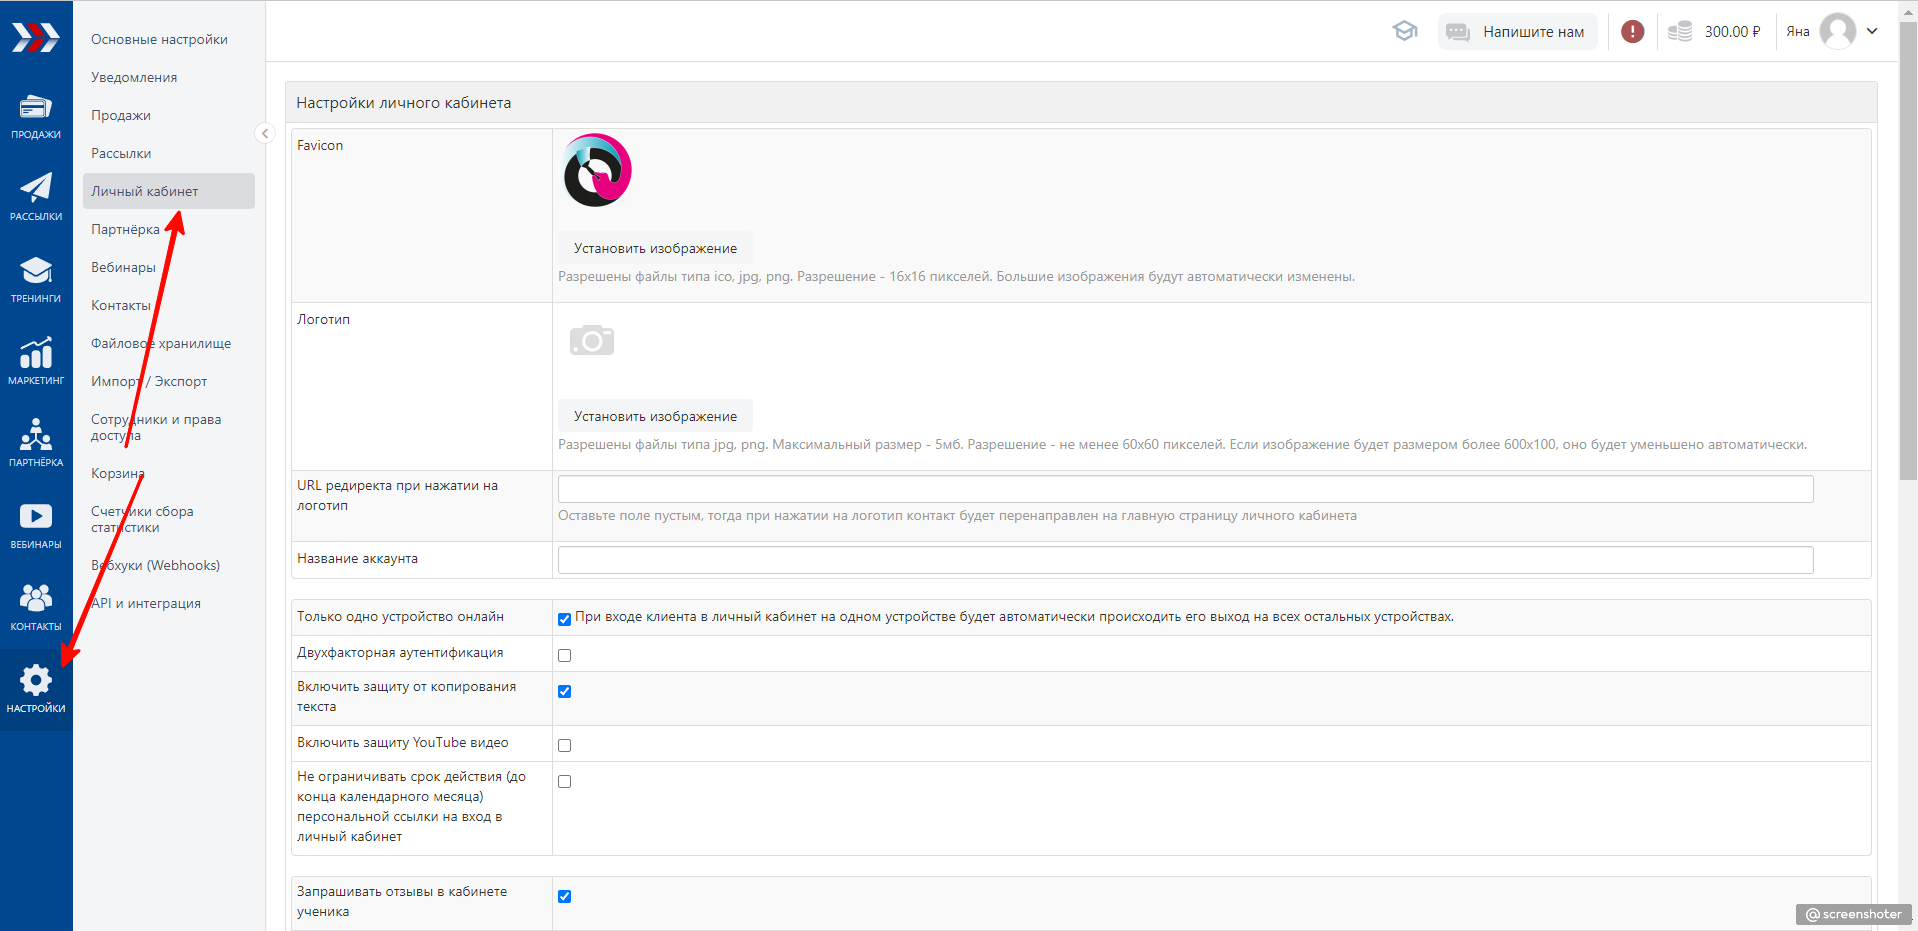Open Партнёрка section icon
Image resolution: width=1918 pixels, height=931 pixels.
[x=36, y=443]
